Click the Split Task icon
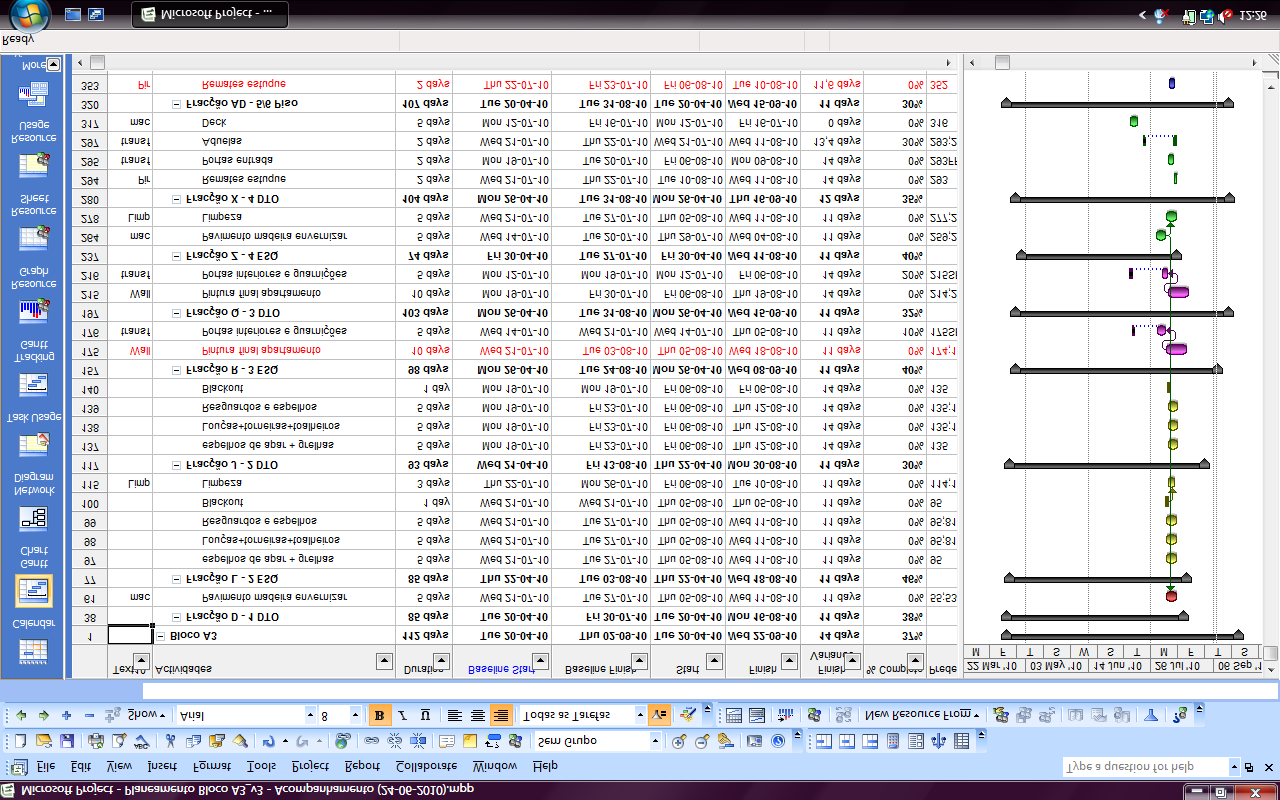The image size is (1280, 800). tap(418, 741)
